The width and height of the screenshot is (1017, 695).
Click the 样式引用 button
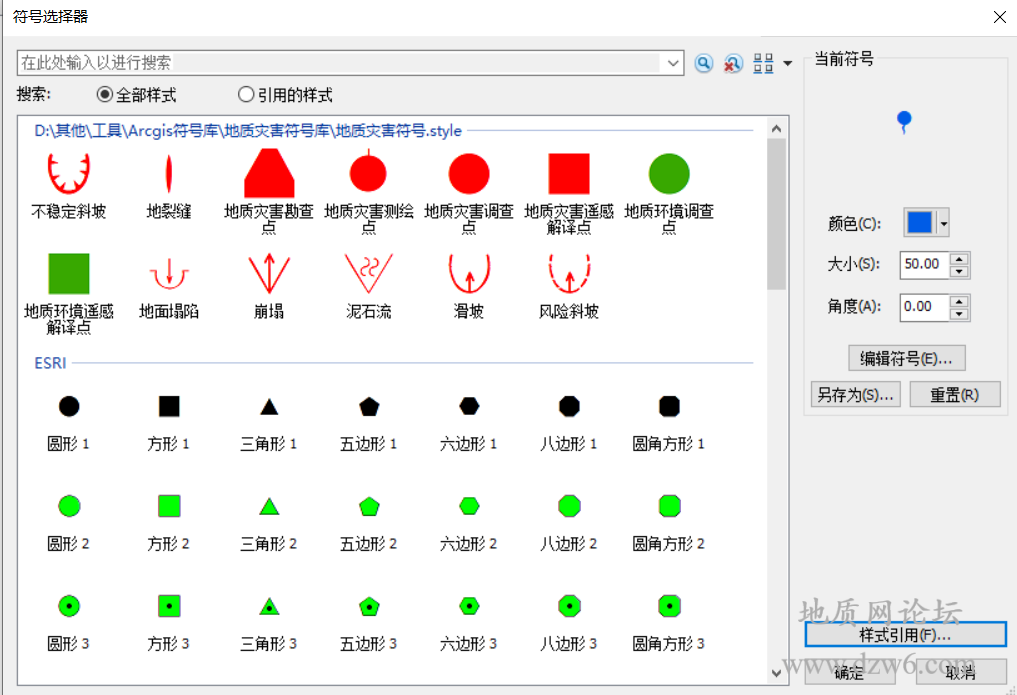click(x=905, y=634)
